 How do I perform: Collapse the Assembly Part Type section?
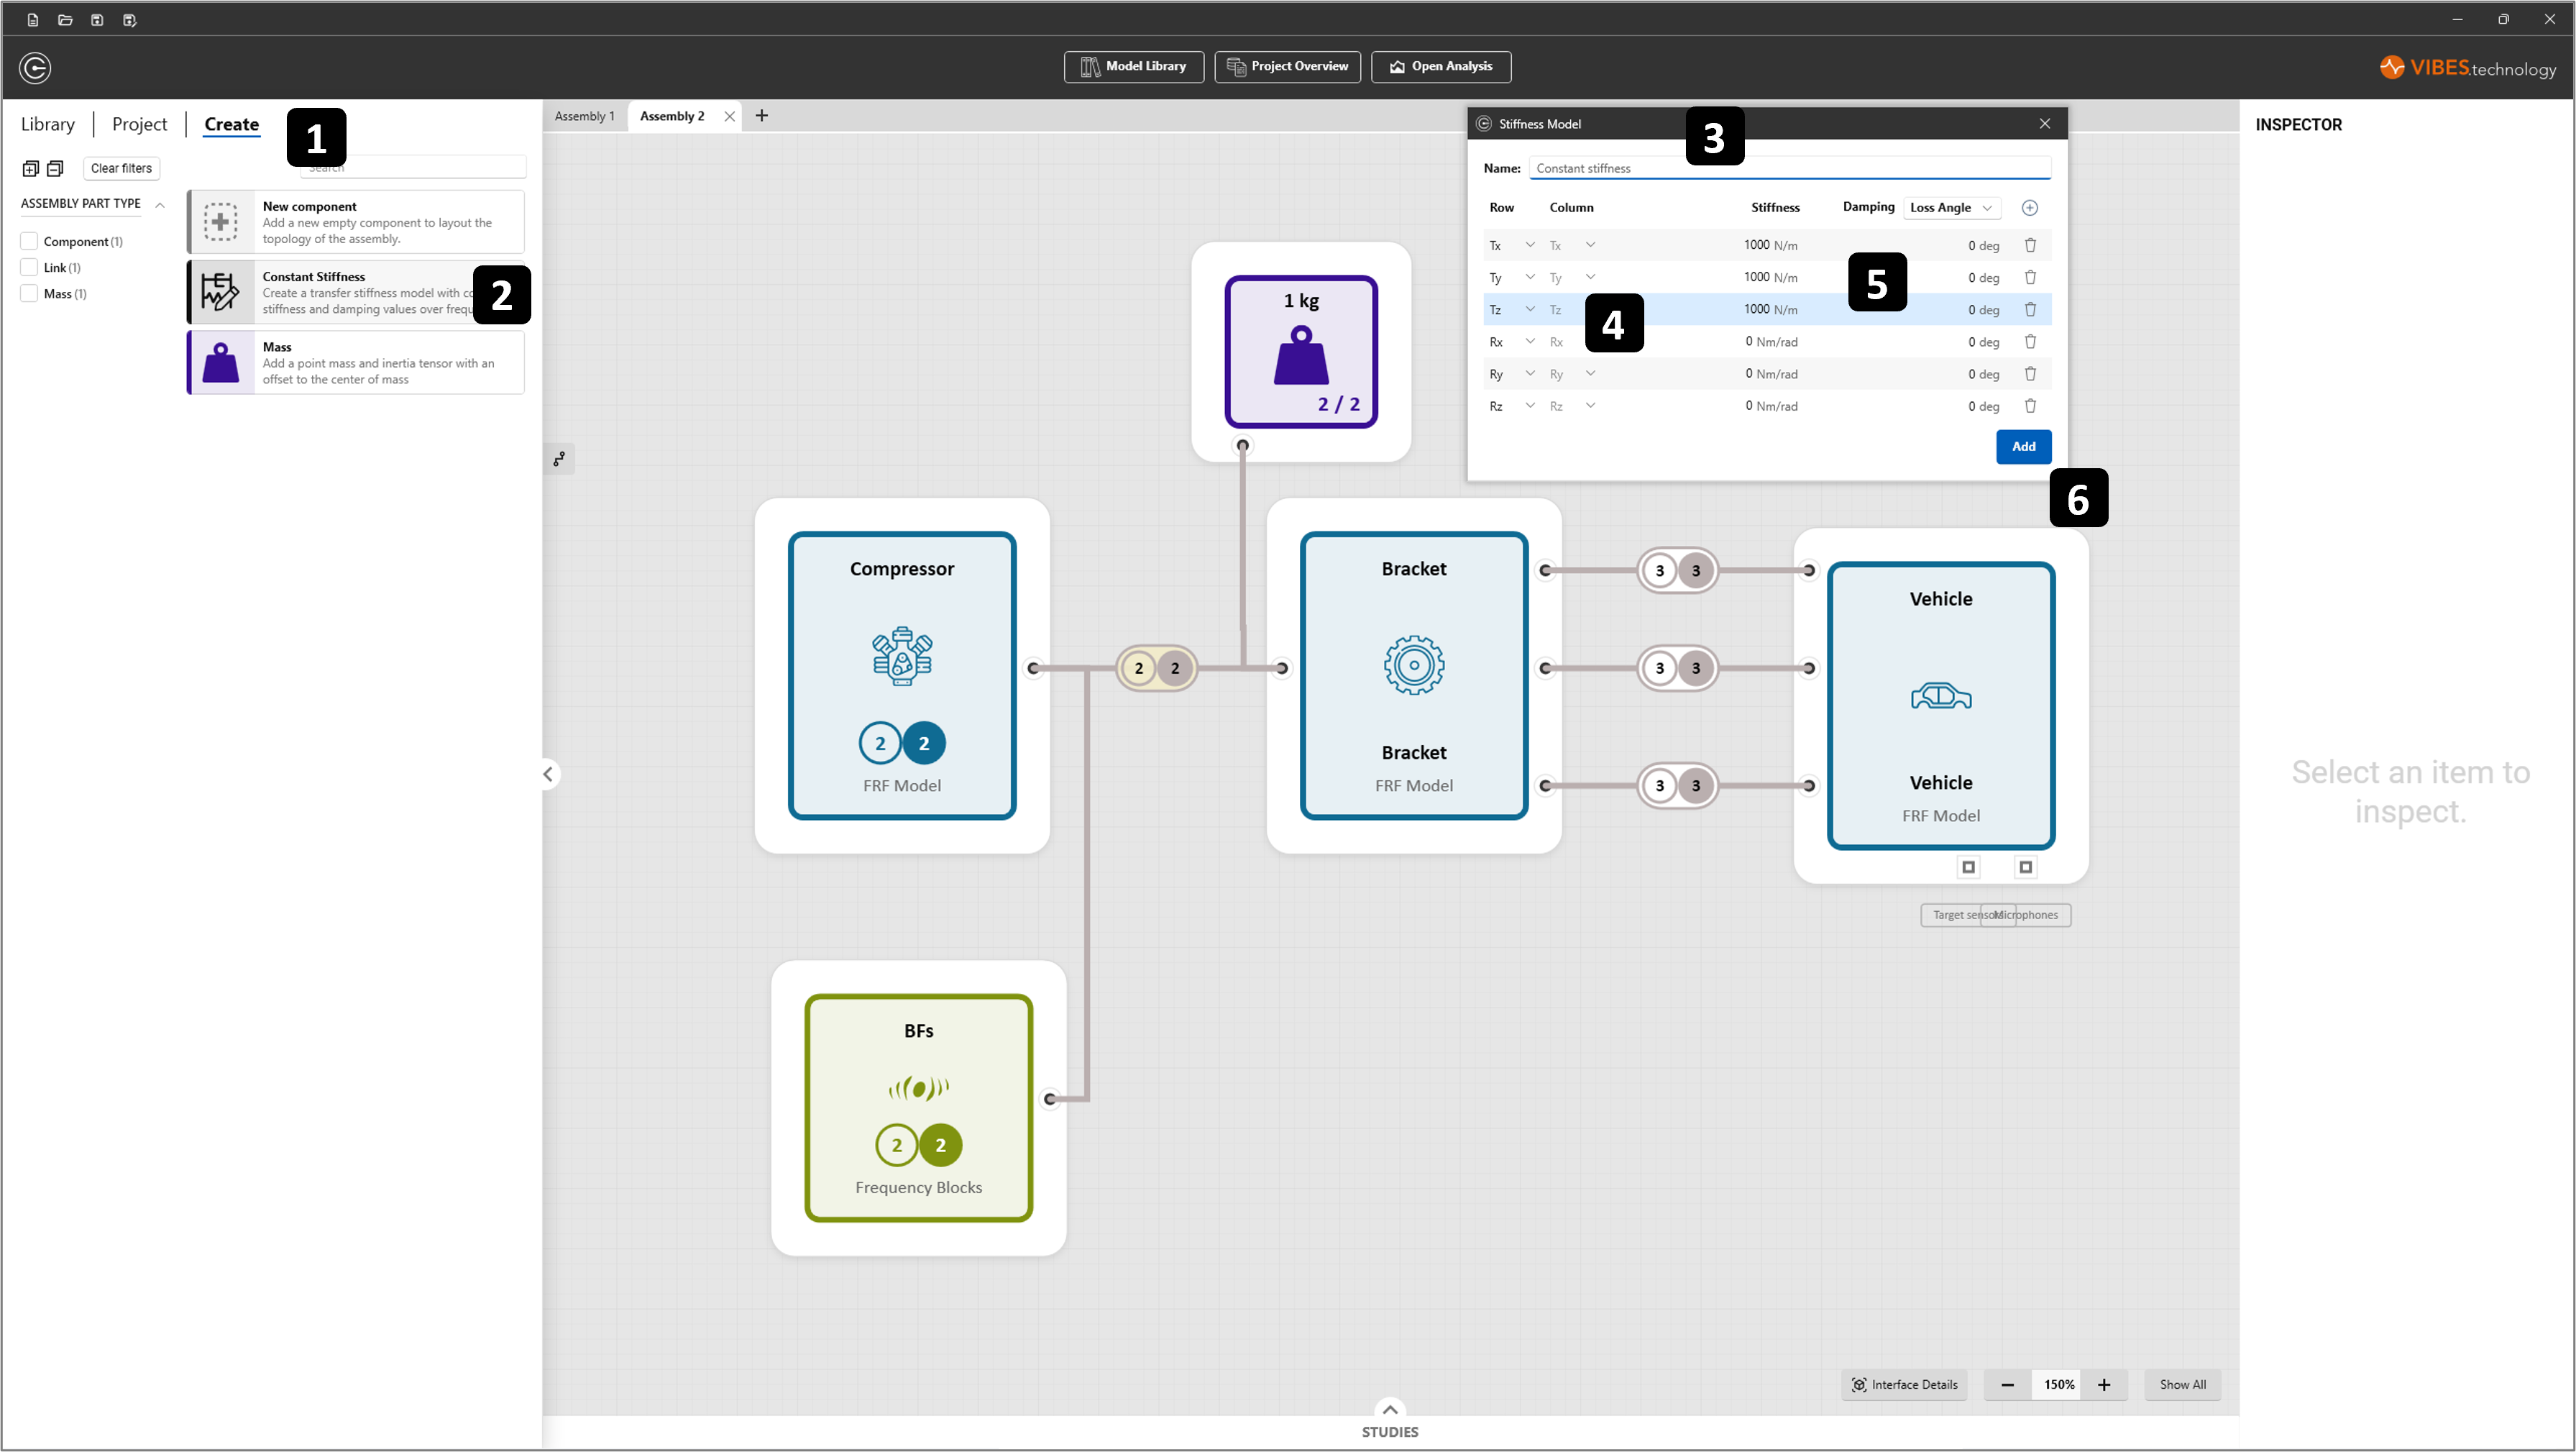click(160, 204)
